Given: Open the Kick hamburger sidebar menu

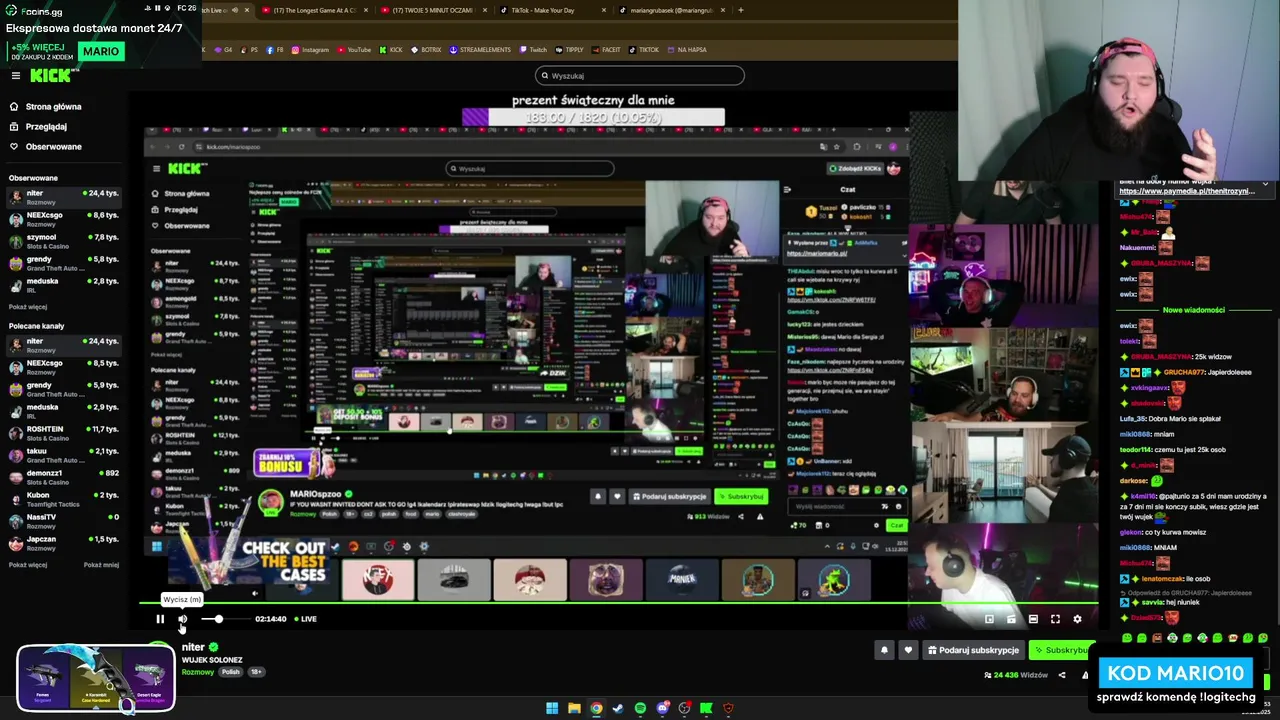Looking at the screenshot, I should coord(15,75).
